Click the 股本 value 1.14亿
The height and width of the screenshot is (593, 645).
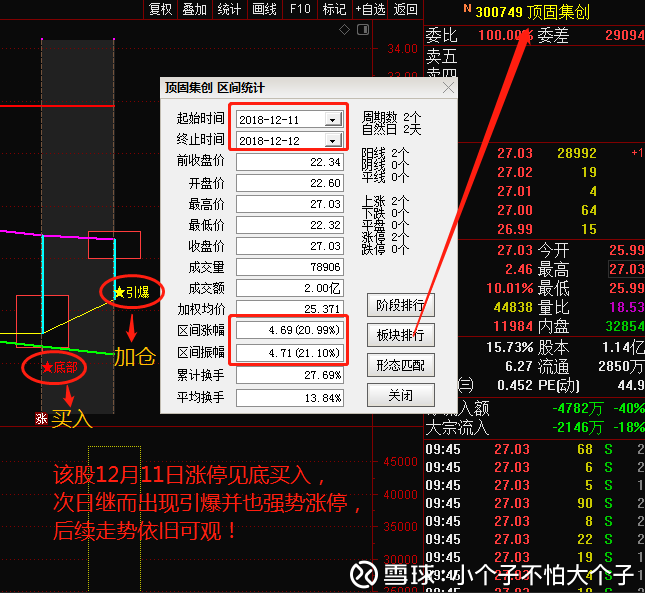point(623,347)
